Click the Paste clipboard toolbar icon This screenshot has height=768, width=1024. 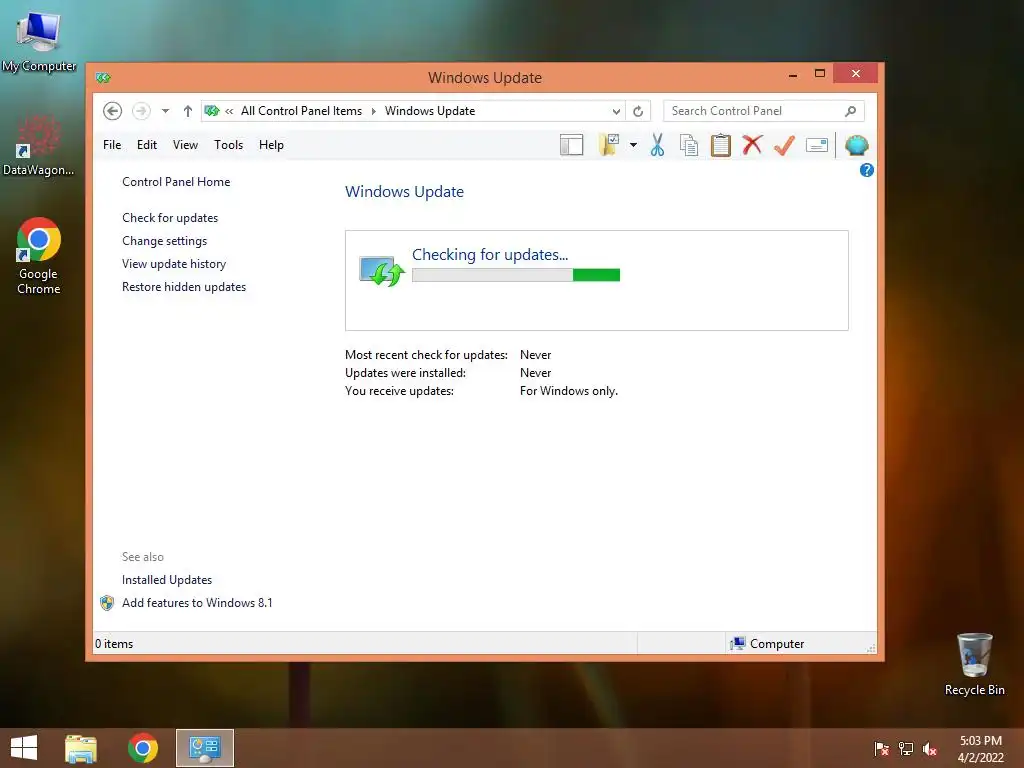coord(720,145)
